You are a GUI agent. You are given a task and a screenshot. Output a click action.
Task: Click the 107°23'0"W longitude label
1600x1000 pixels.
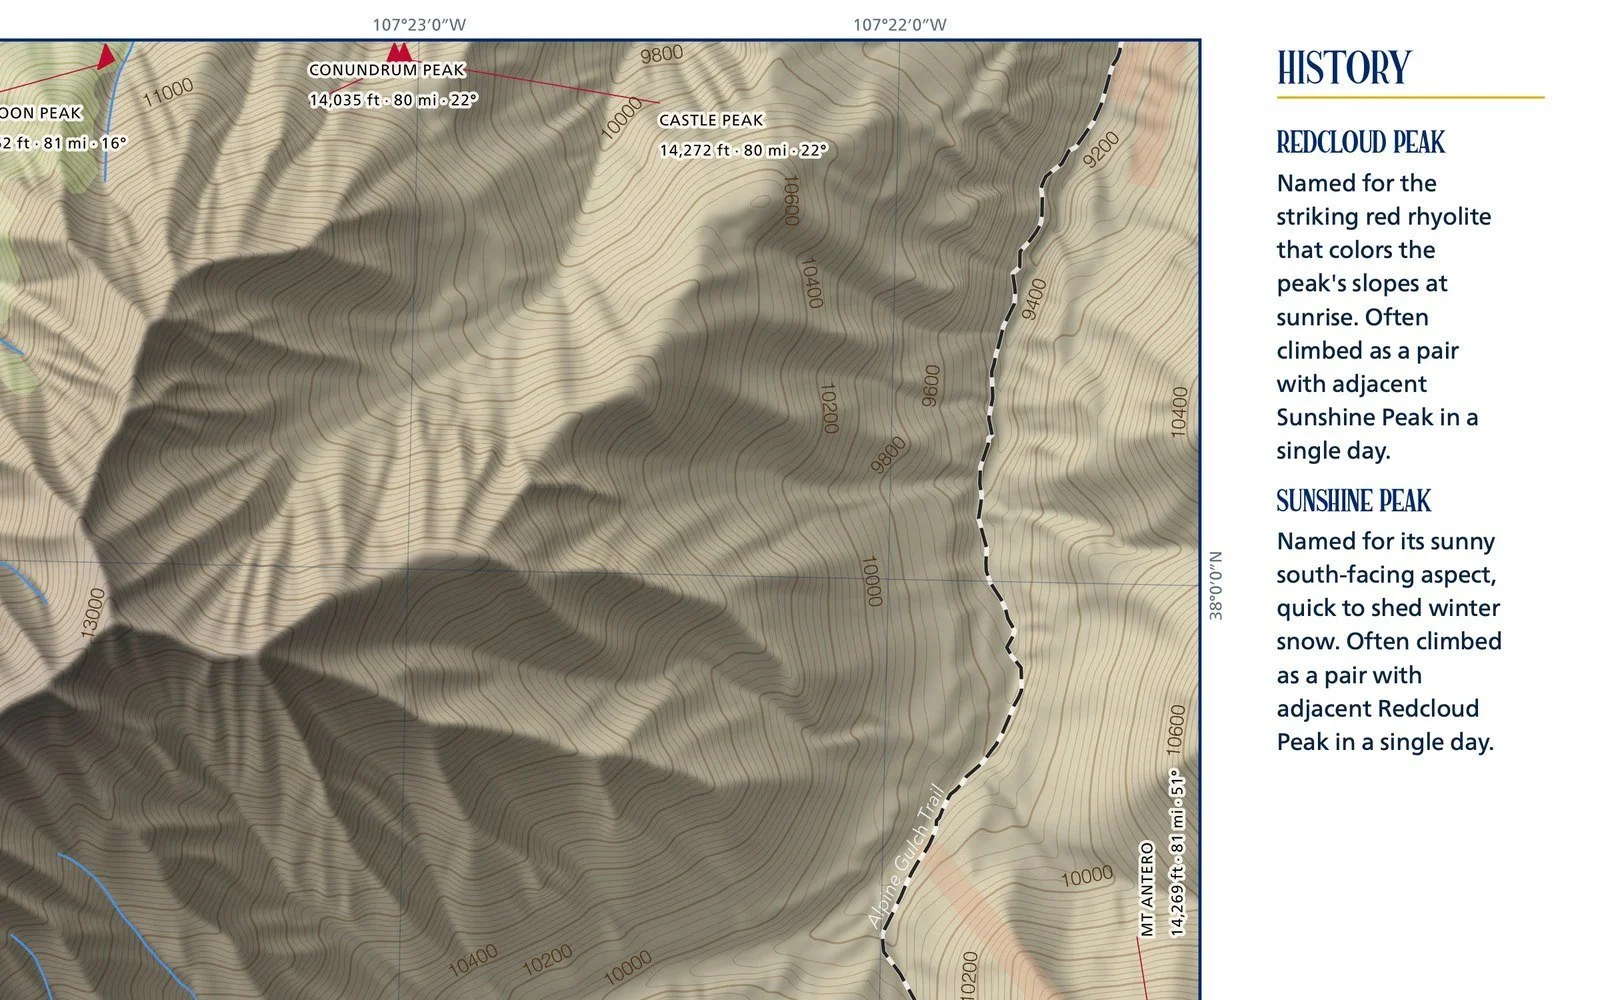pos(419,25)
